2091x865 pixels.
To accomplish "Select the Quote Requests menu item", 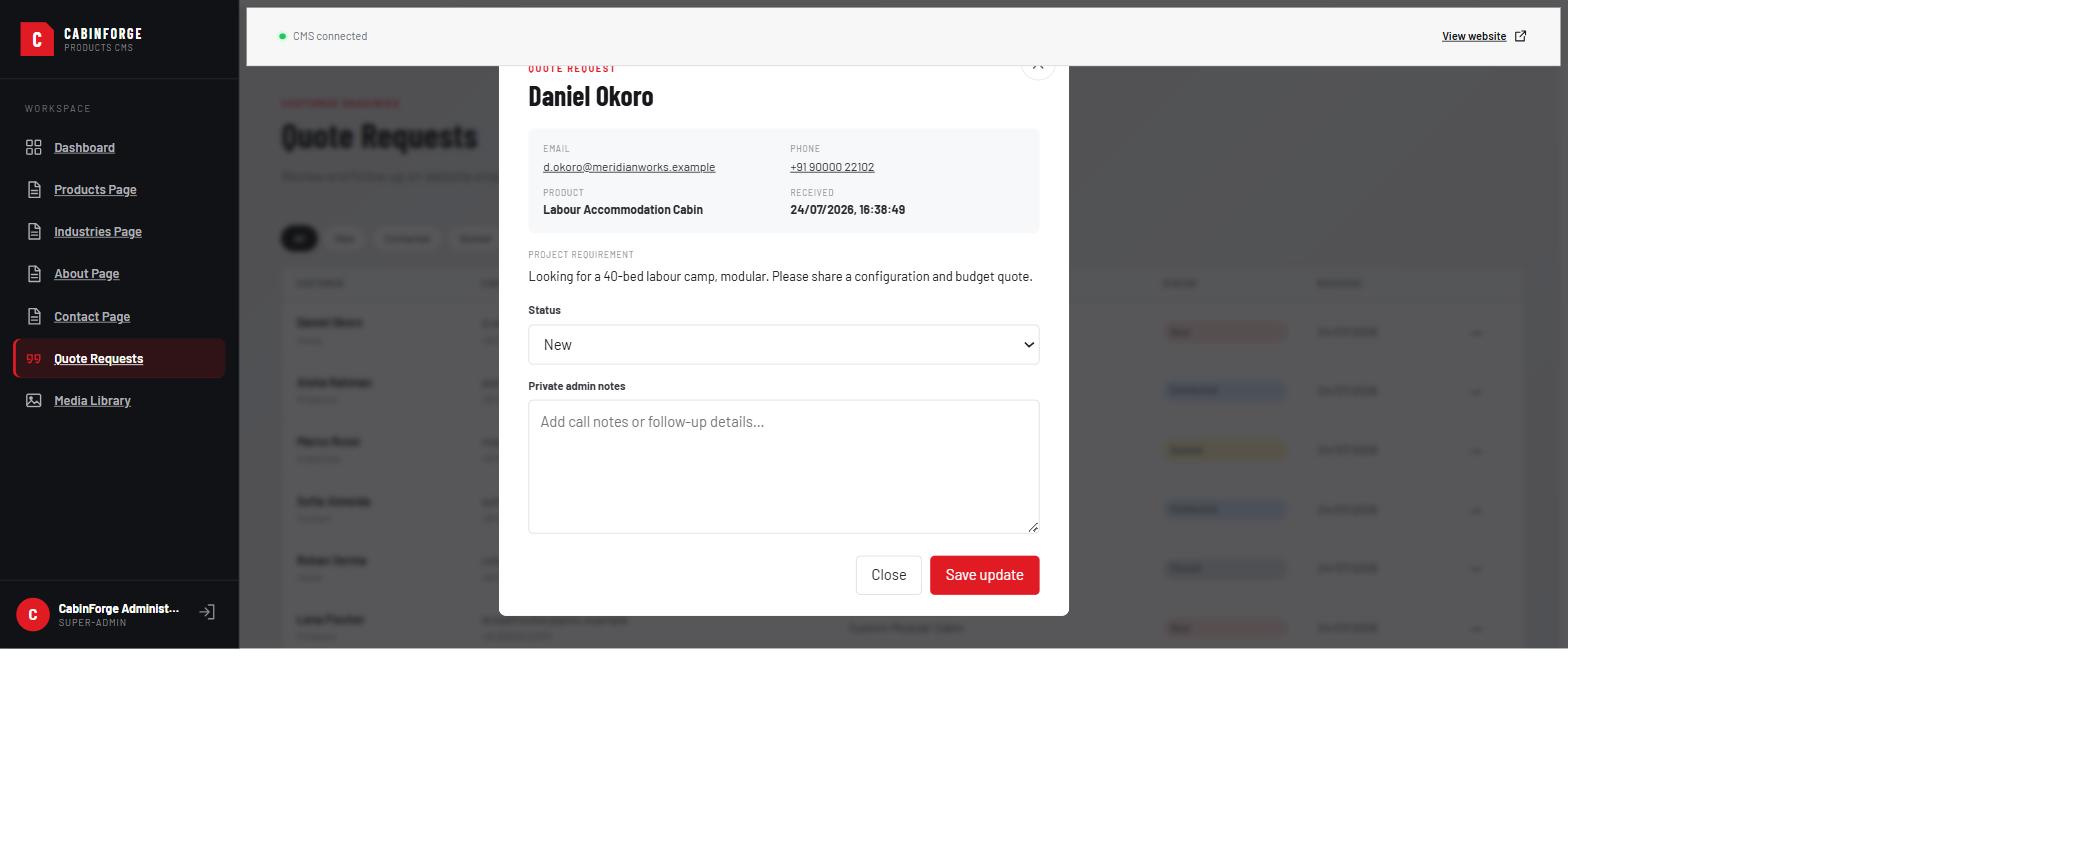I will point(120,358).
